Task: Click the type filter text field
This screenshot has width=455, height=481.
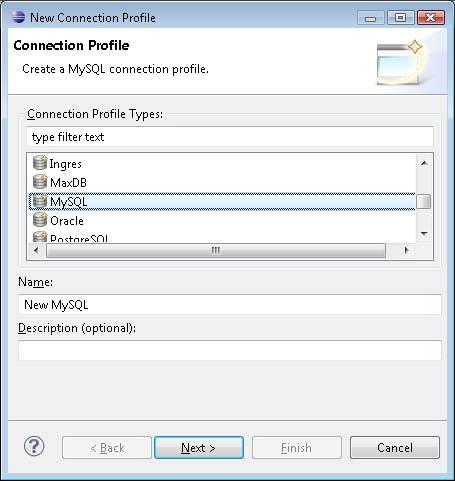Action: pos(230,137)
